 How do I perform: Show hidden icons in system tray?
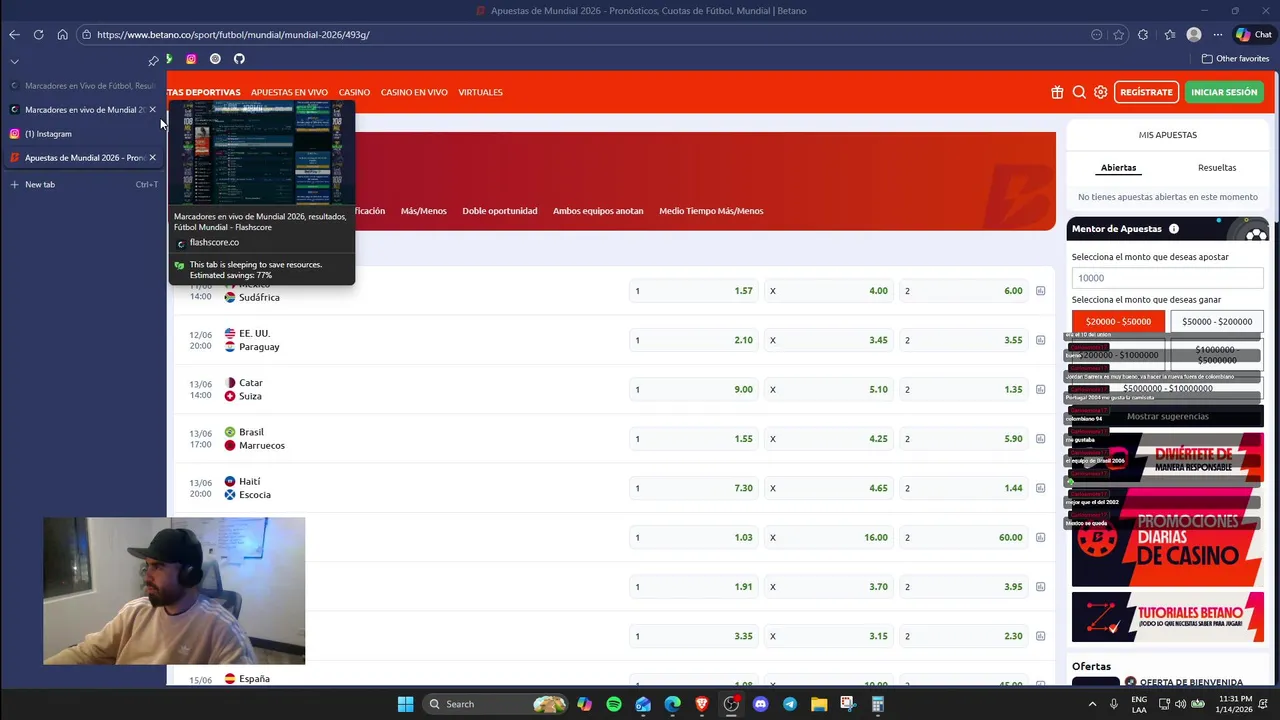click(x=1092, y=704)
